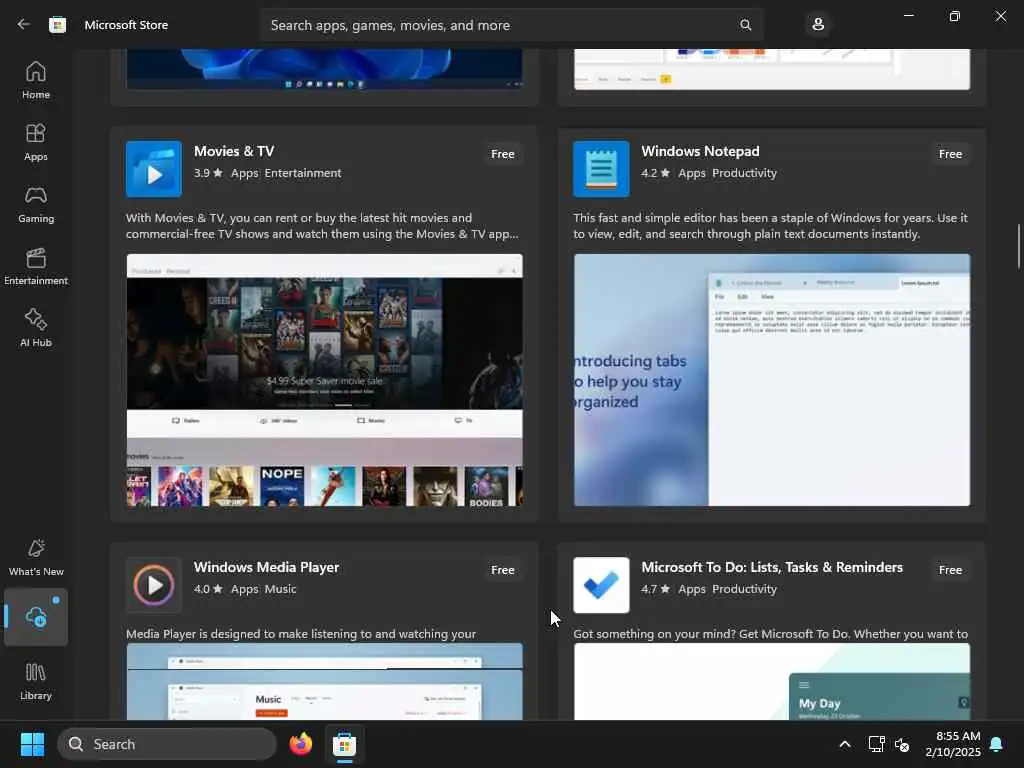Image resolution: width=1024 pixels, height=768 pixels.
Task: Open the Gaming section in sidebar
Action: tap(36, 204)
